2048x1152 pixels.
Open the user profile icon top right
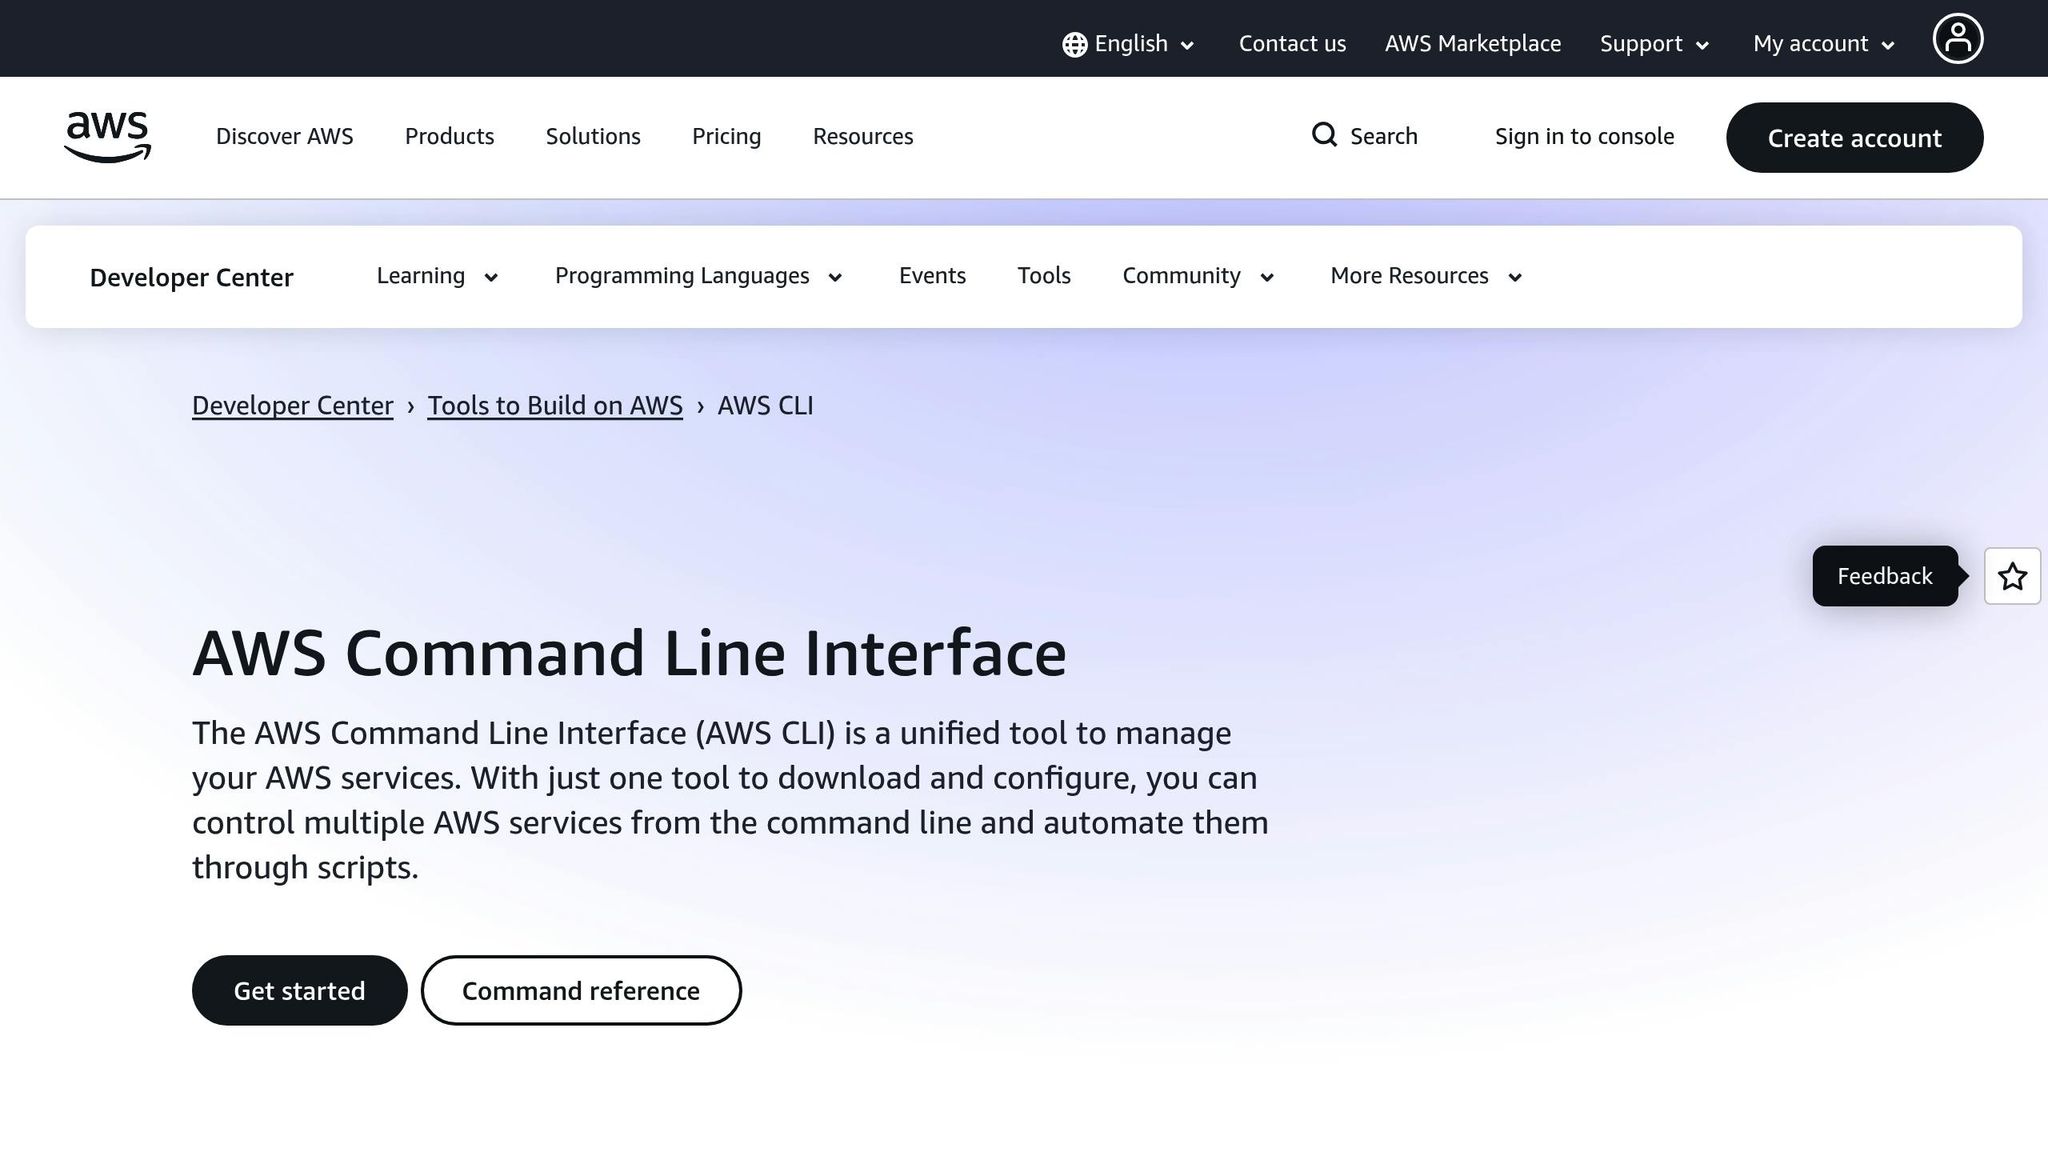point(1958,38)
